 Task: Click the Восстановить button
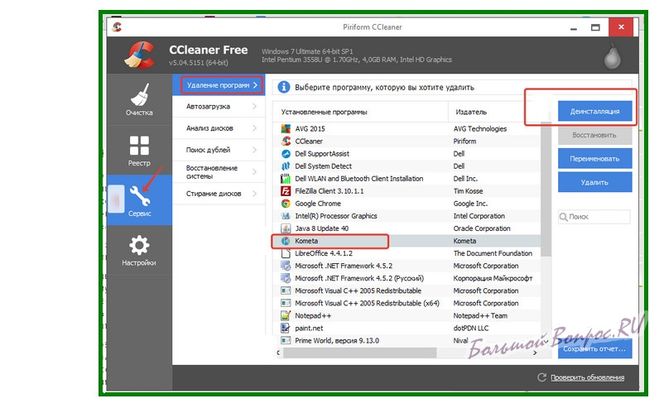coord(595,135)
